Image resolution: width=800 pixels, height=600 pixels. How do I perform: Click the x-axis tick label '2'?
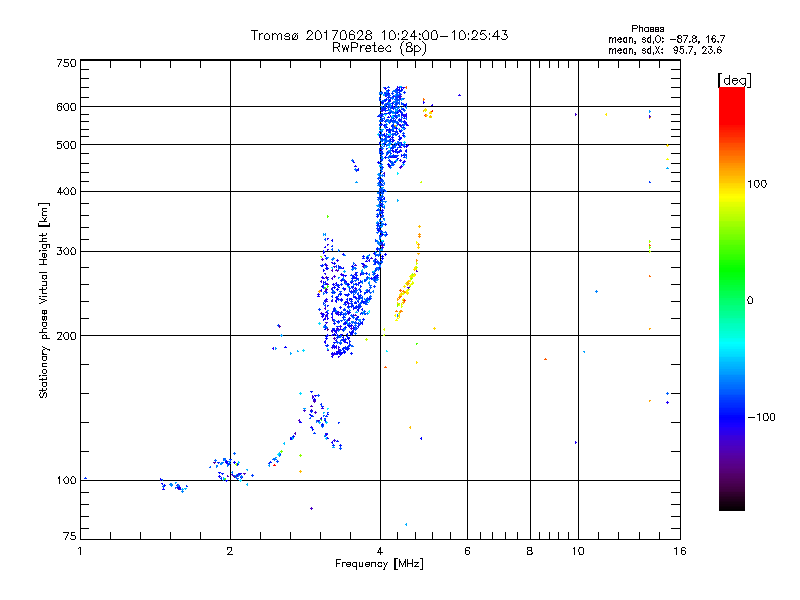point(230,551)
